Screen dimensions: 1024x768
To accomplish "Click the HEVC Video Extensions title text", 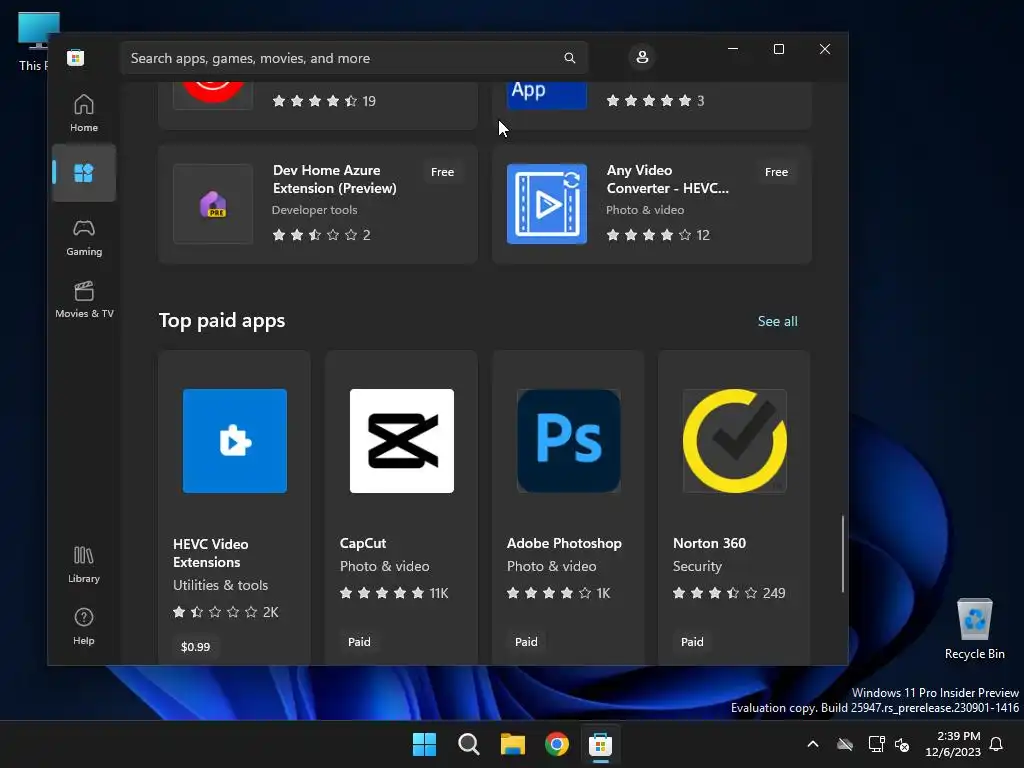I will coord(210,553).
